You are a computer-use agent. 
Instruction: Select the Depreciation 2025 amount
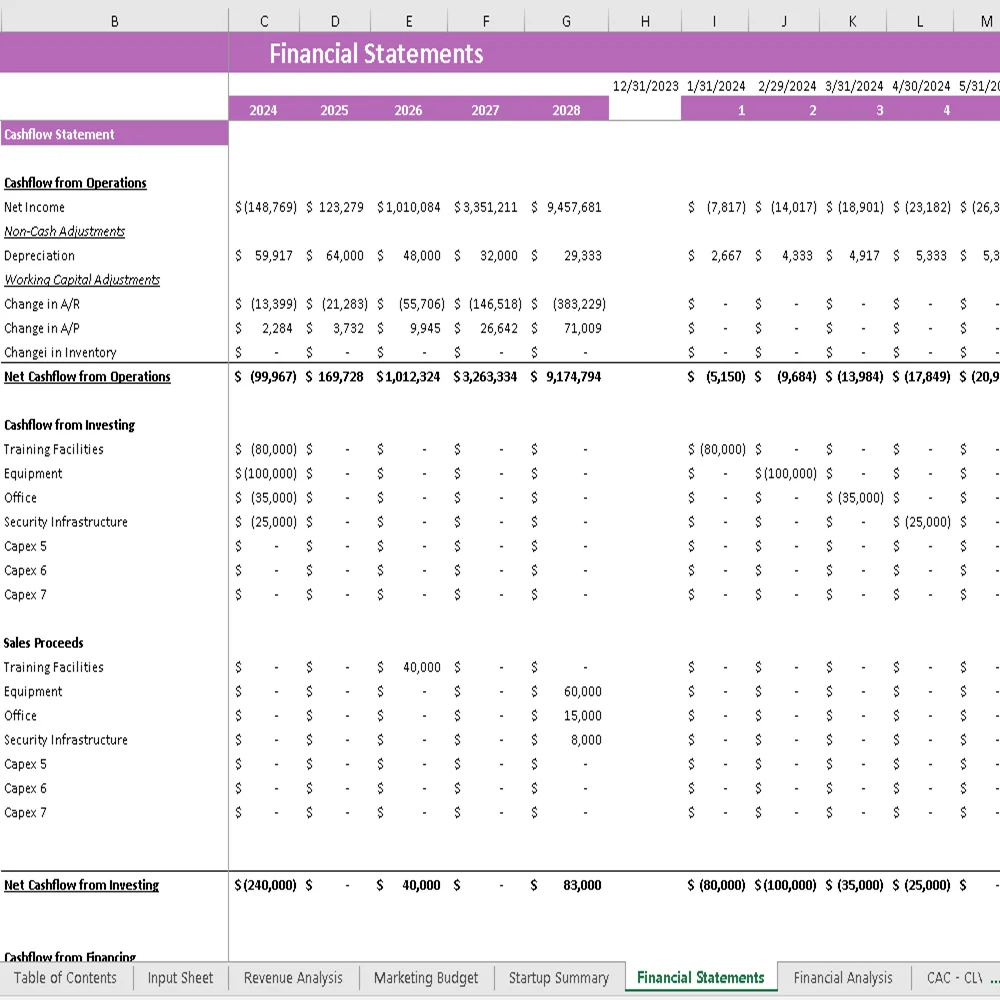coord(334,255)
